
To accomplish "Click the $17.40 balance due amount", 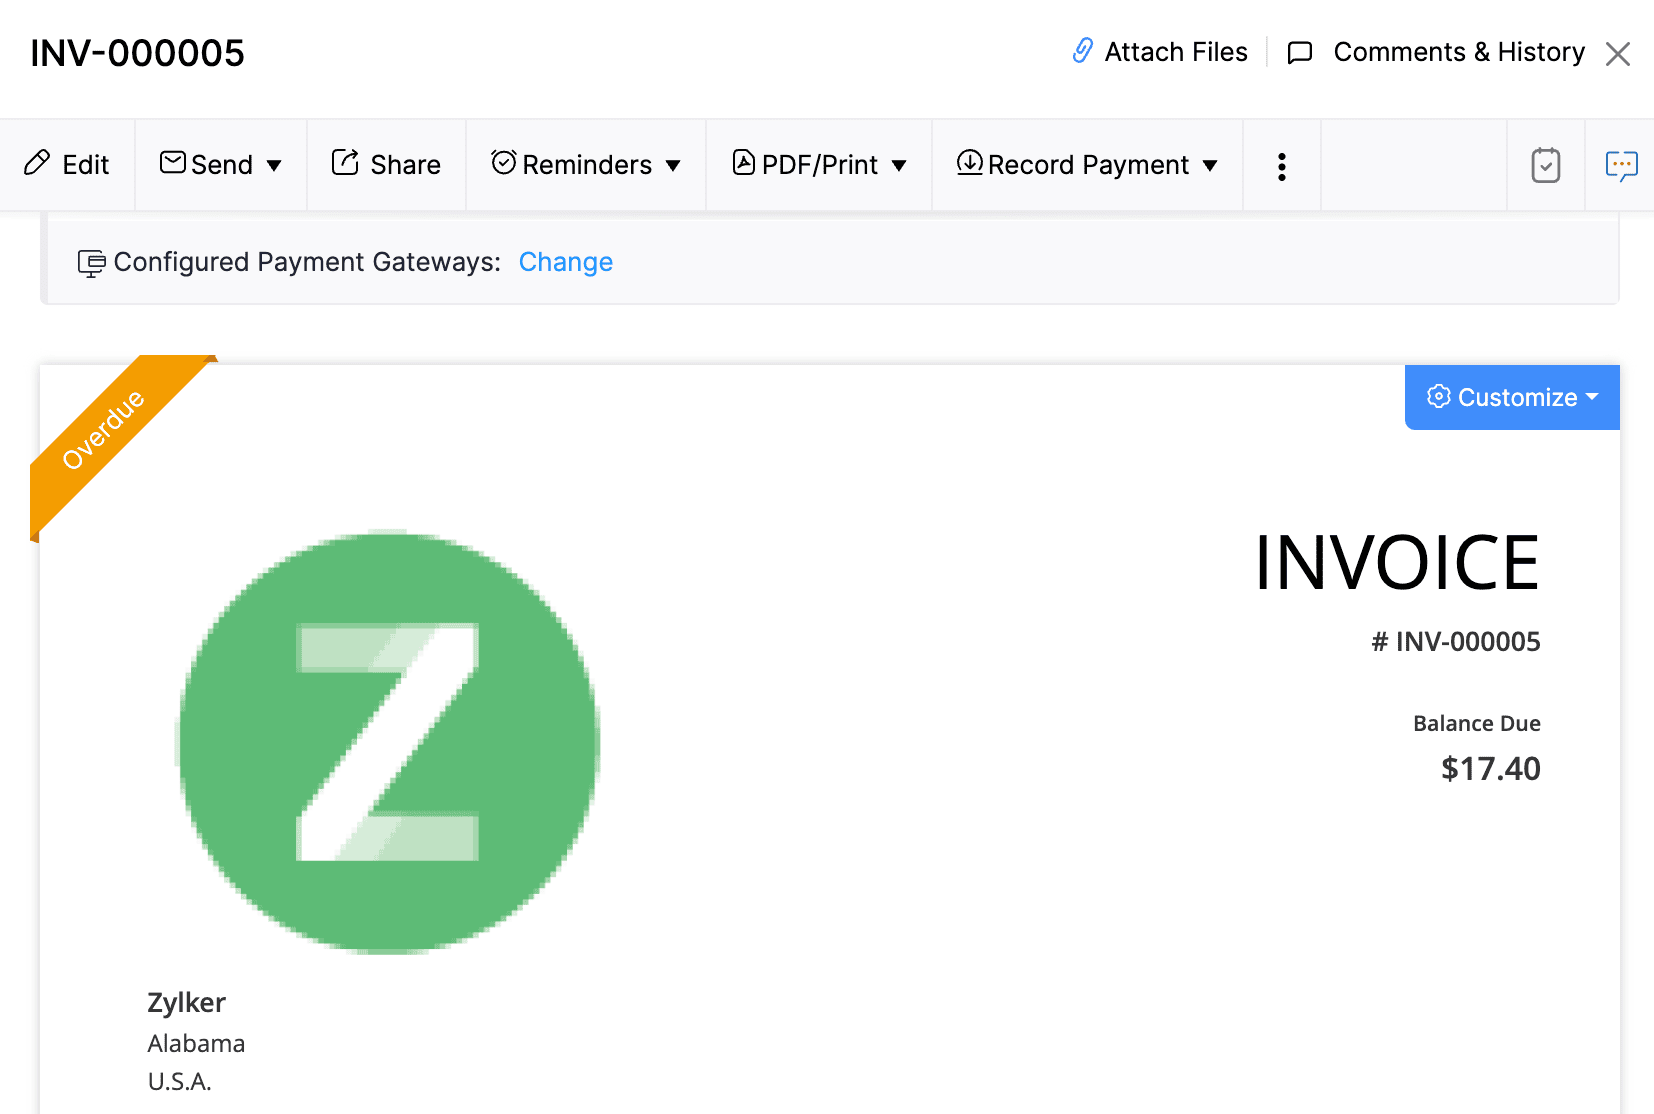I will point(1490,768).
